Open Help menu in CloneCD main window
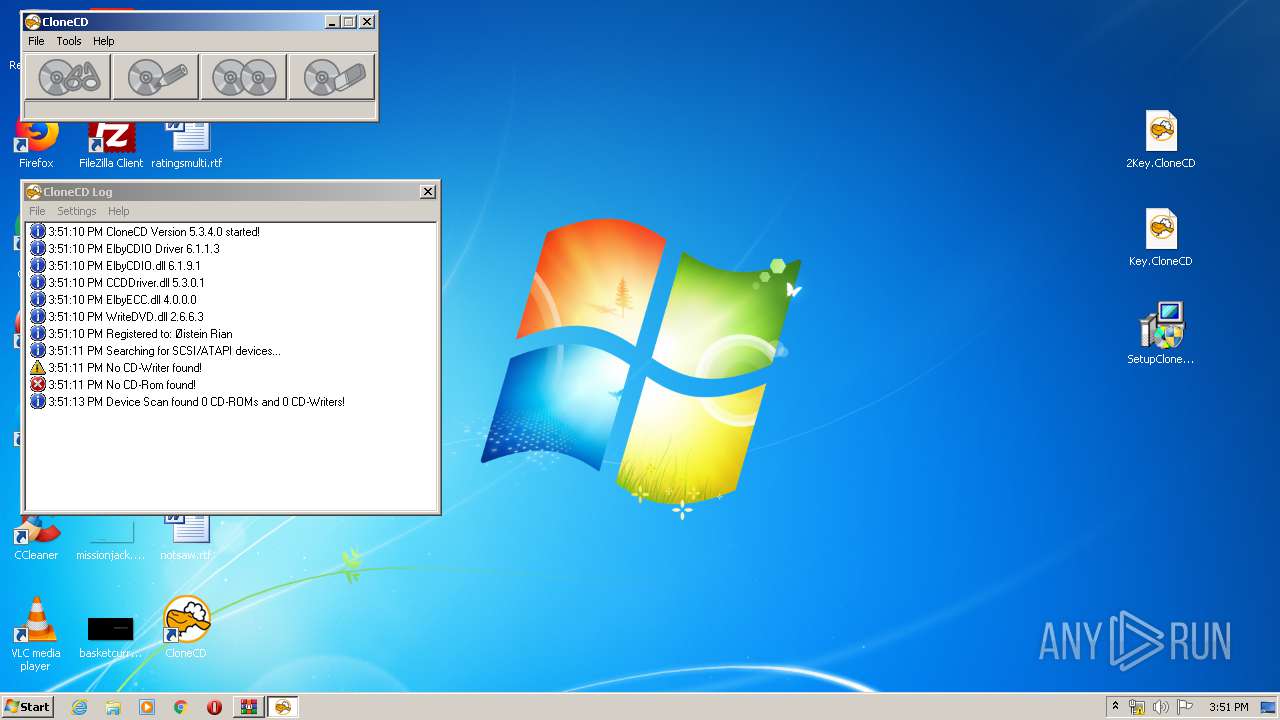This screenshot has height=720, width=1280. (x=104, y=41)
